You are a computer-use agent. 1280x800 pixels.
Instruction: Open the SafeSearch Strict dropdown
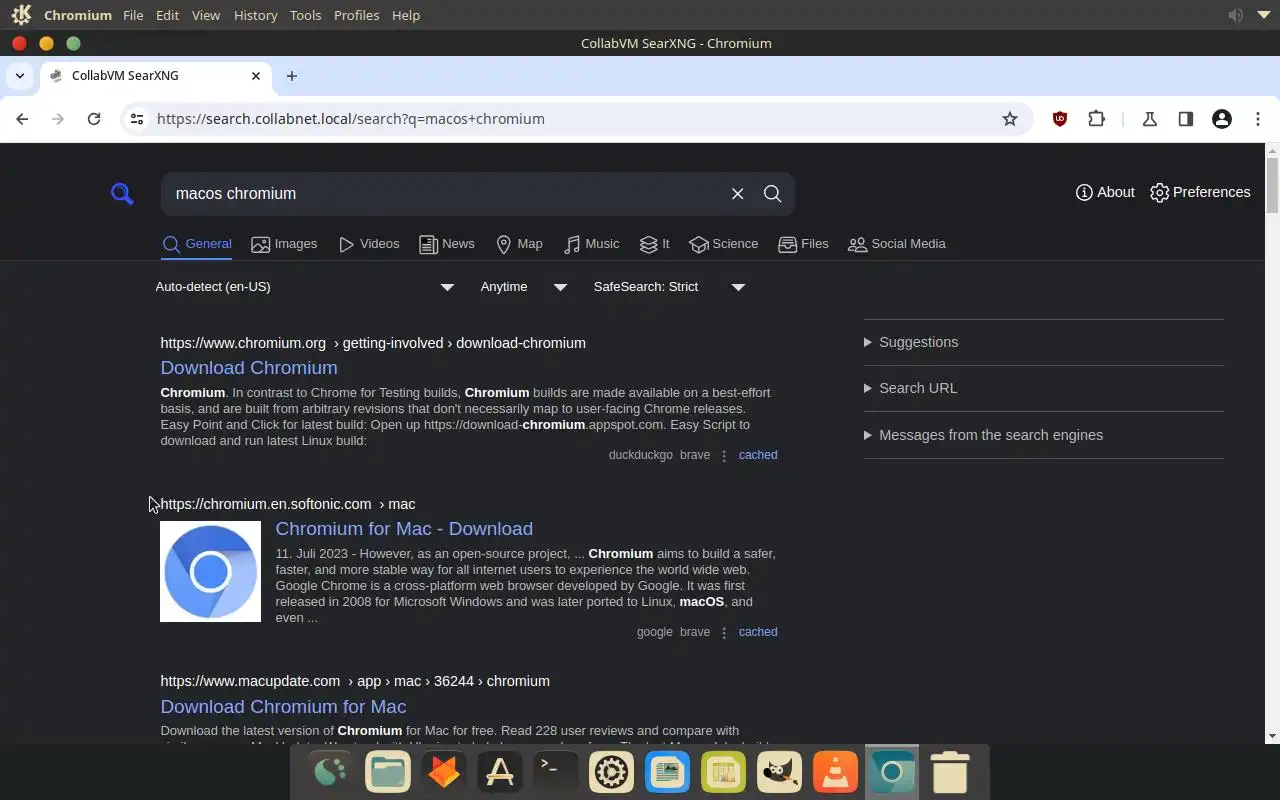click(669, 287)
